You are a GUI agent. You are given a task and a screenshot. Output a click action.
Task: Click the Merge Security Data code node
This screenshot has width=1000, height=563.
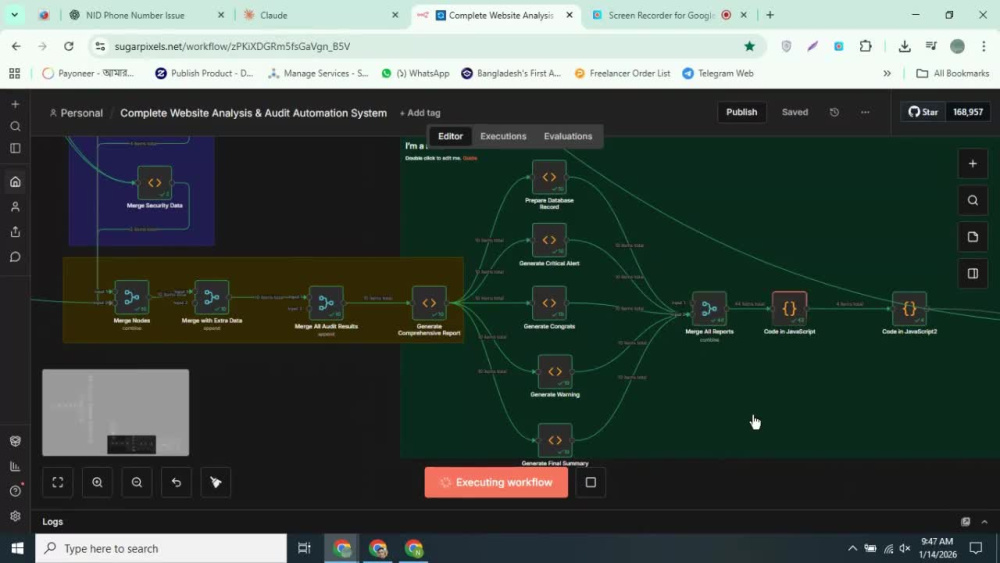[x=154, y=183]
